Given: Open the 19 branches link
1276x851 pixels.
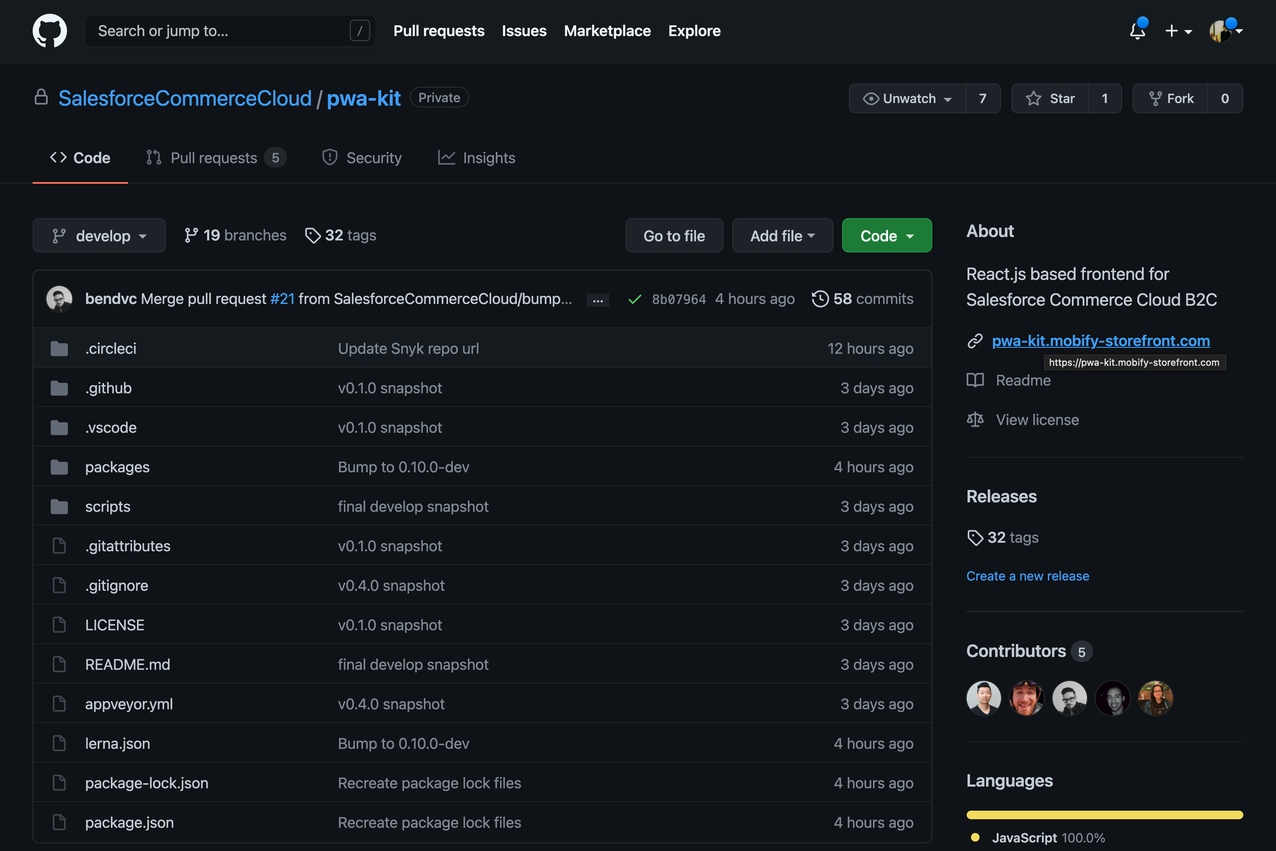Looking at the screenshot, I should (235, 235).
